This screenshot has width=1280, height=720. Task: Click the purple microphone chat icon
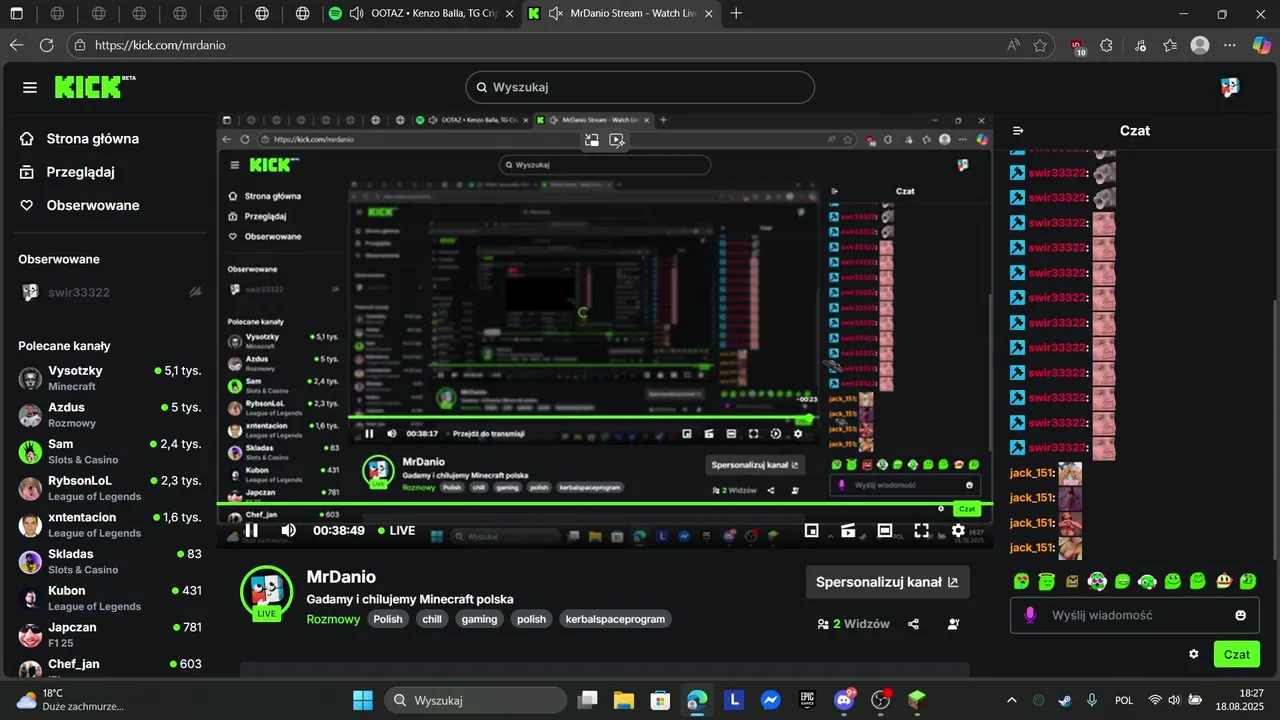(1030, 615)
